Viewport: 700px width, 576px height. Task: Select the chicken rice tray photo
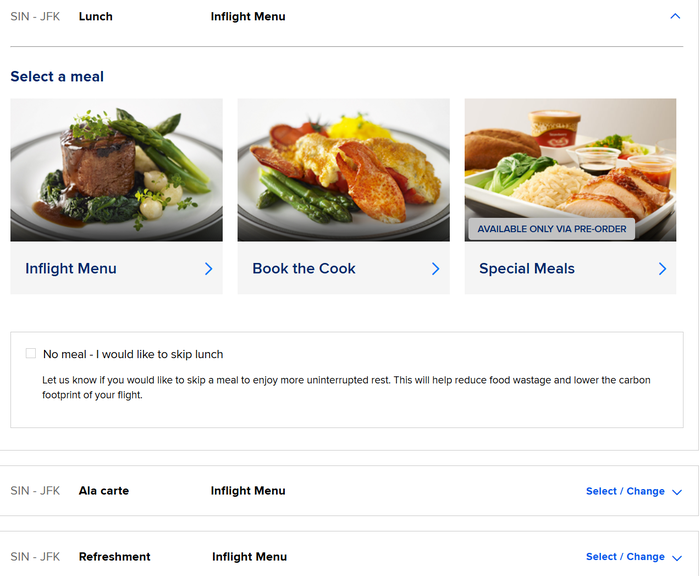tap(570, 170)
